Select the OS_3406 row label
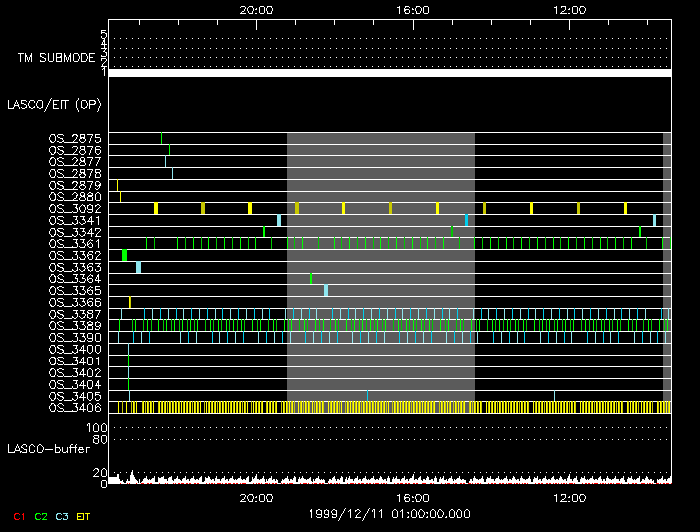Viewport: 700px width, 532px height. (75, 408)
